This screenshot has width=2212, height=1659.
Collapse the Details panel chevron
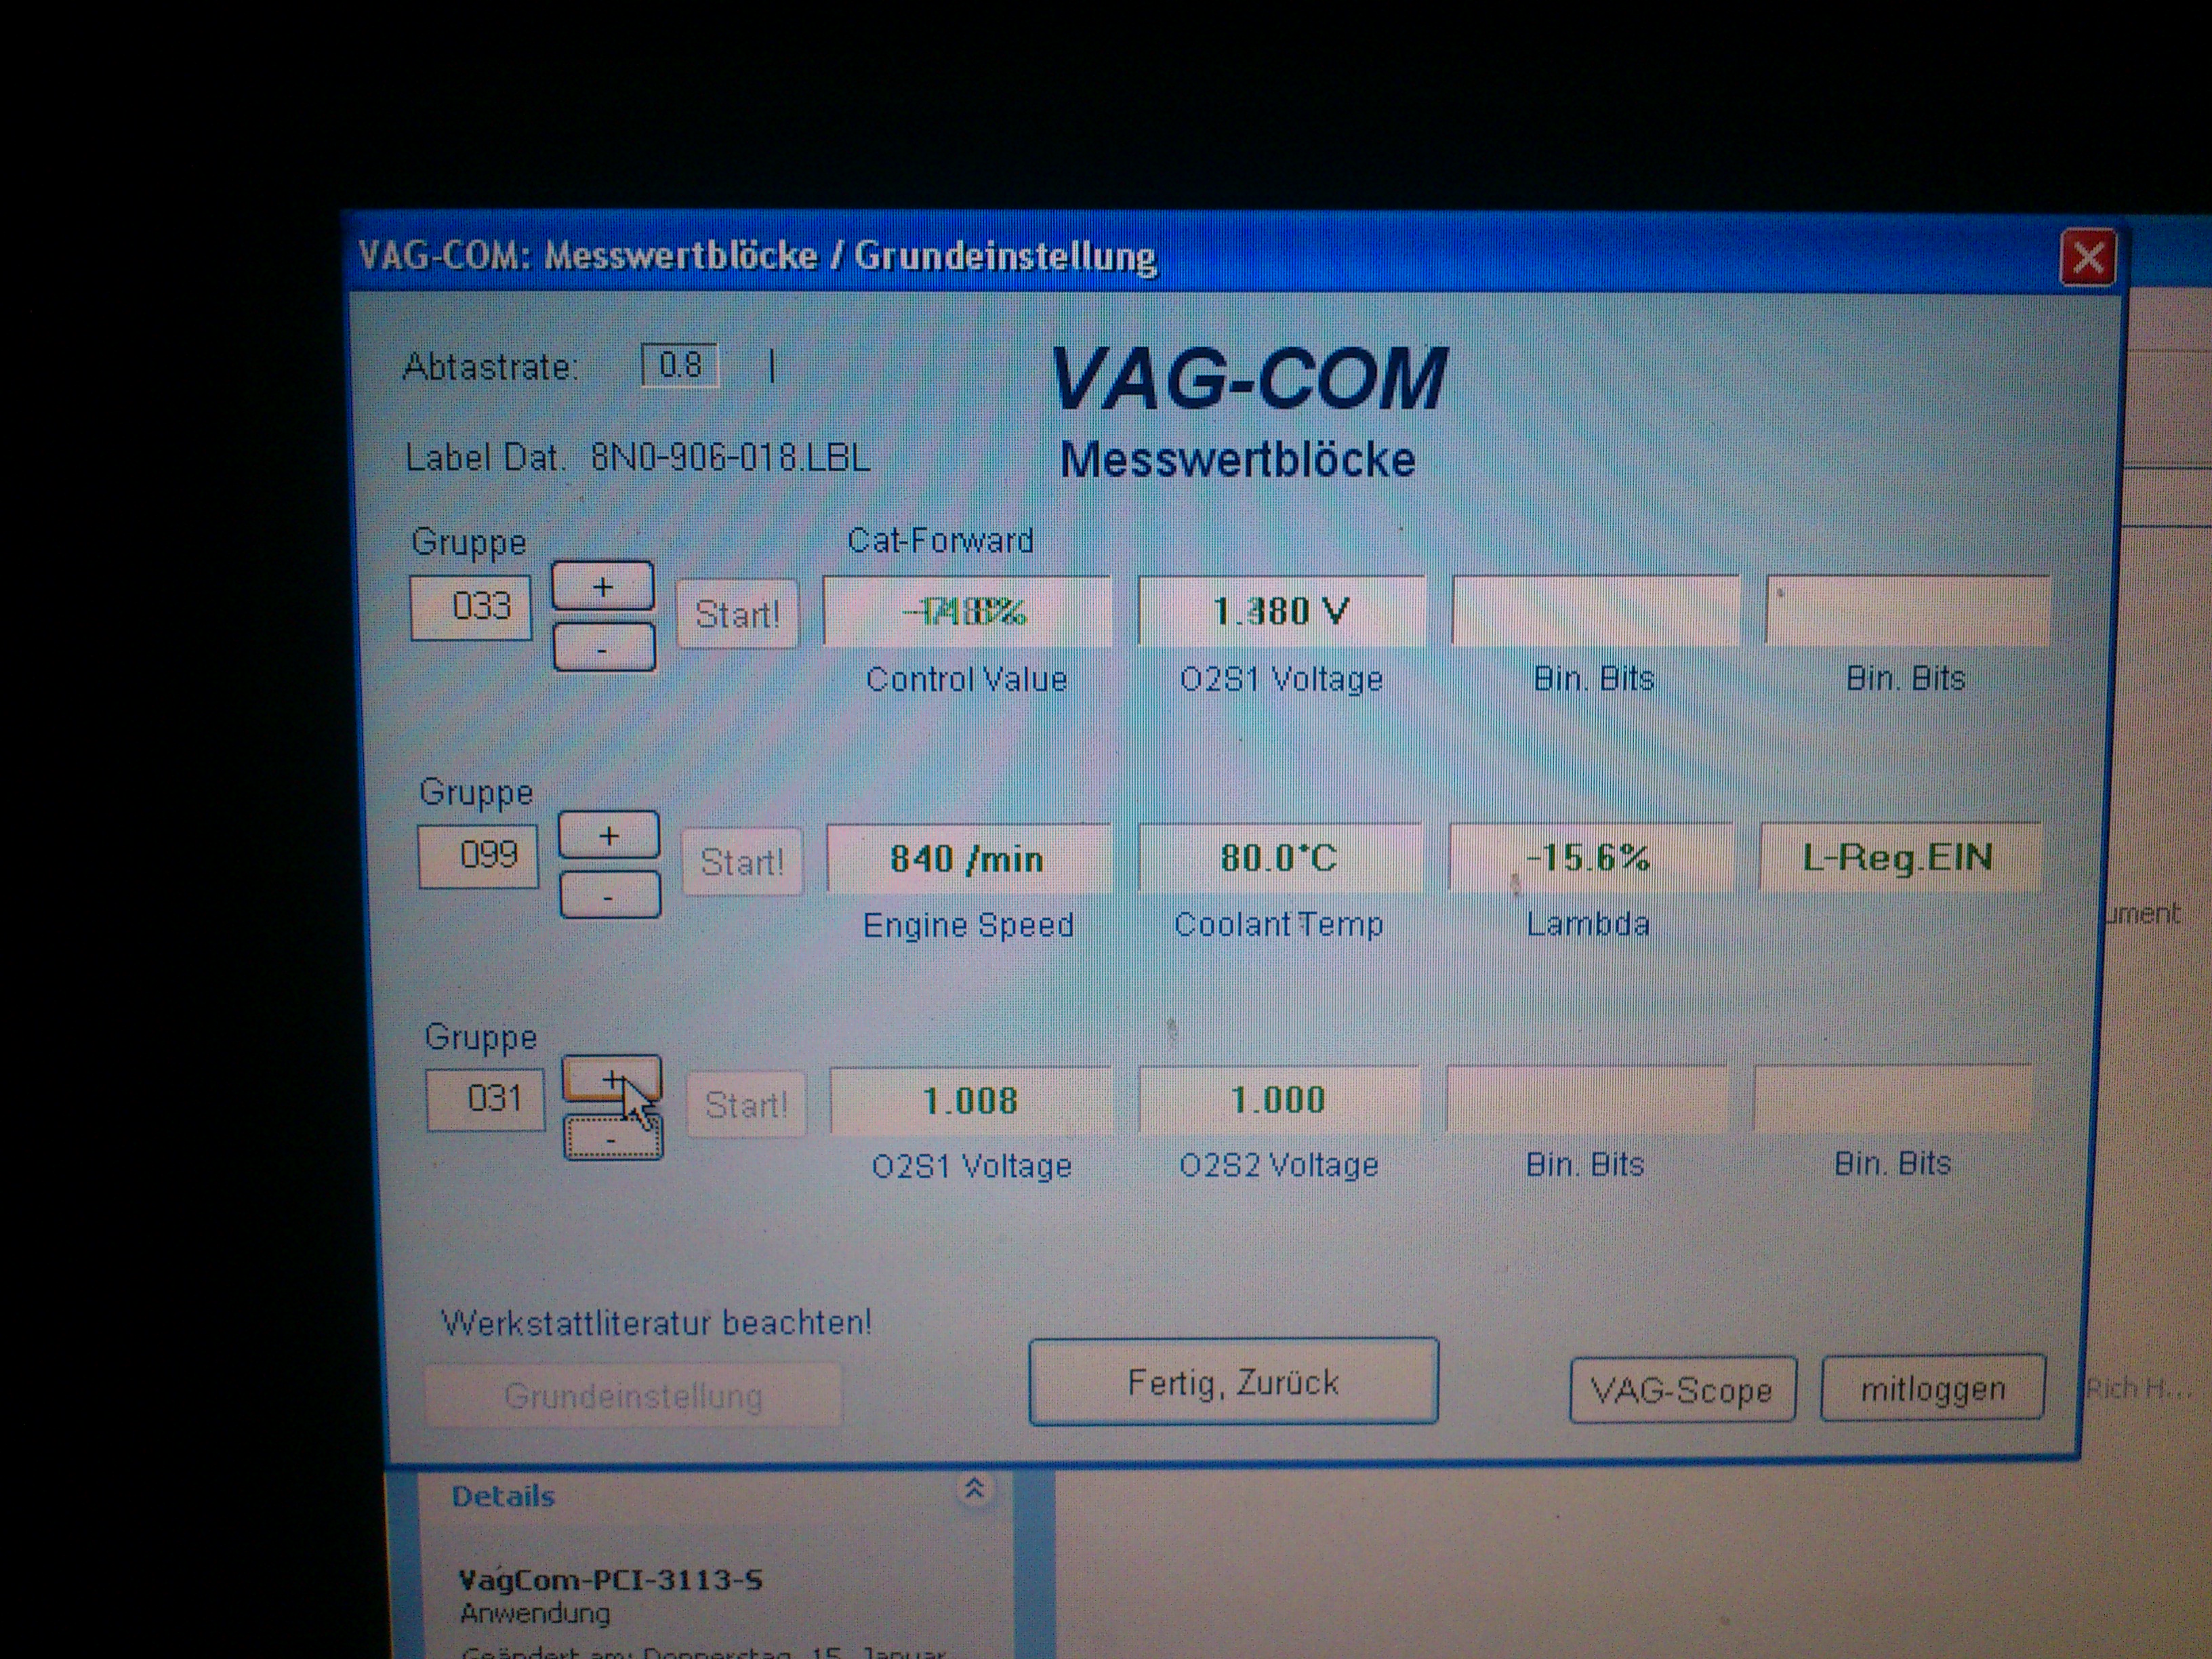pos(974,1489)
